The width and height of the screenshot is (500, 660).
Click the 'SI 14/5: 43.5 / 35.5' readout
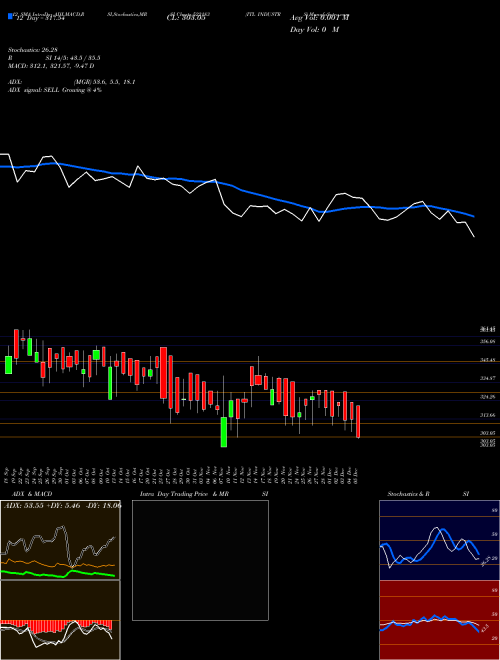[x=73, y=58]
